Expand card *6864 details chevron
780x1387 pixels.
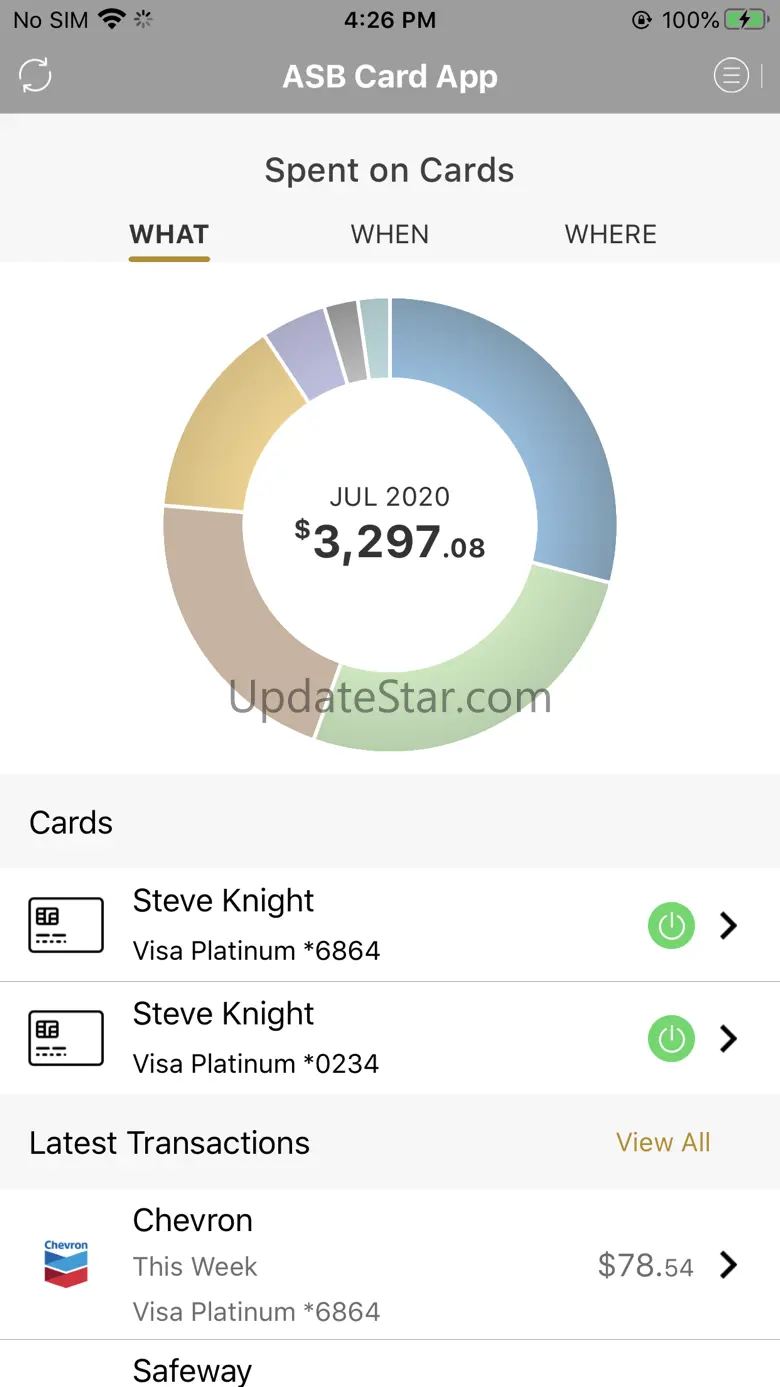tap(729, 926)
